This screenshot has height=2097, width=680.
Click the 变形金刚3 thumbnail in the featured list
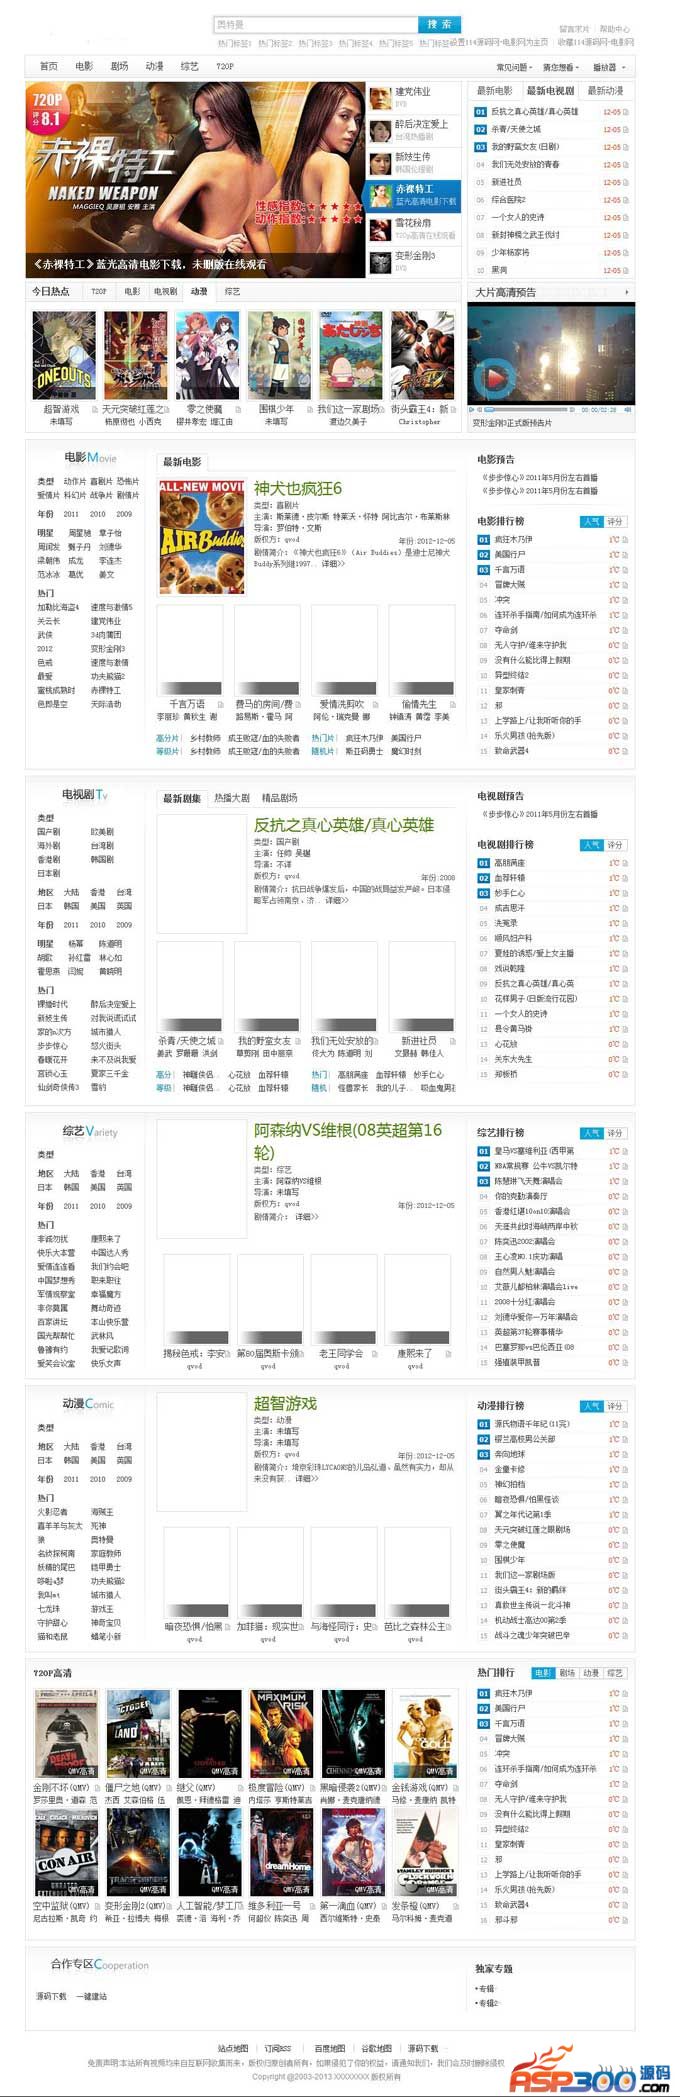coord(379,262)
